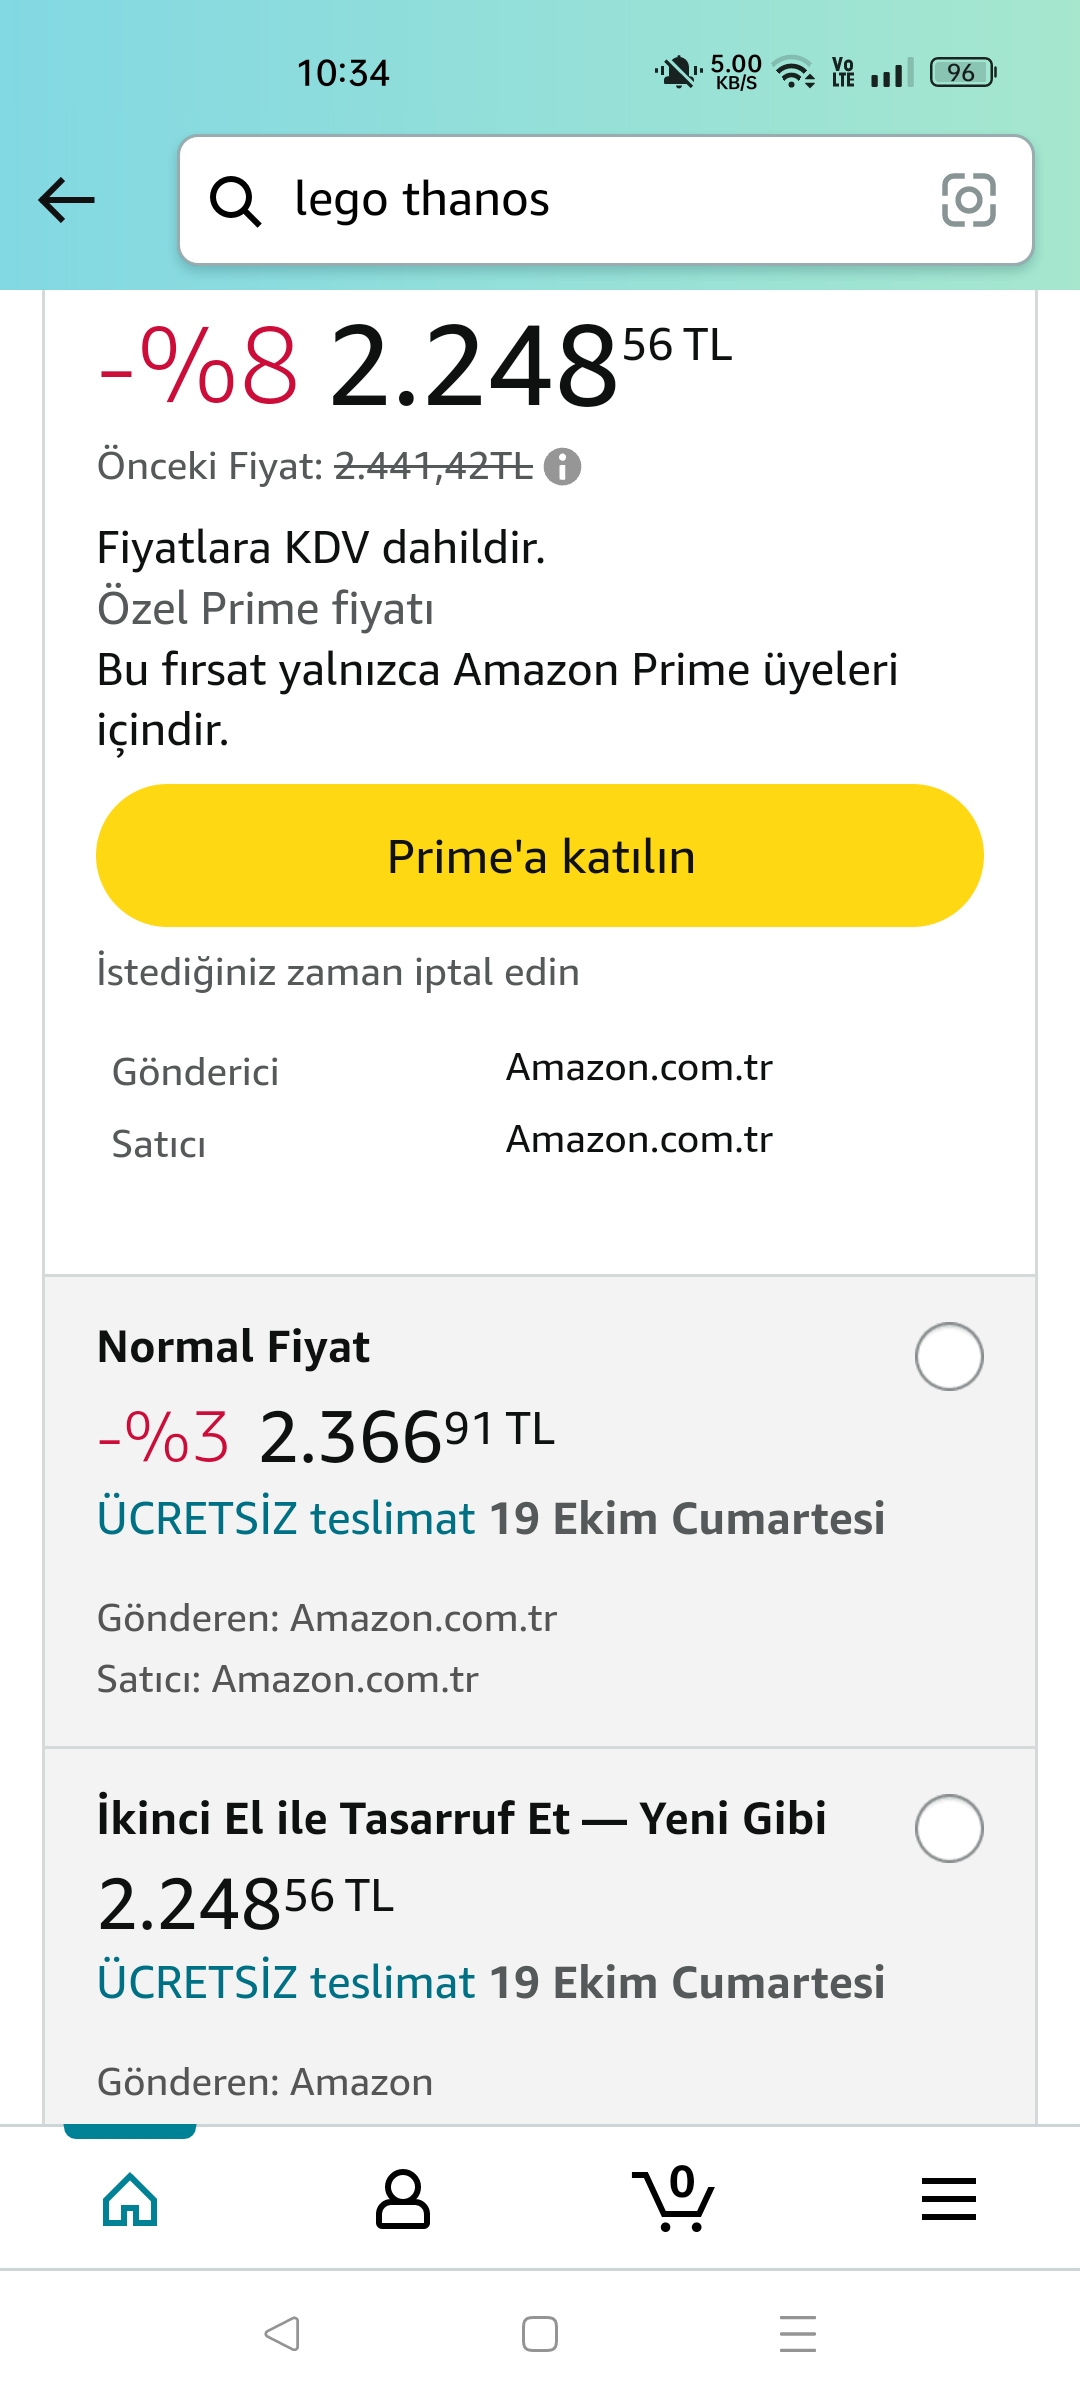Tap Android recent apps button
Image resolution: width=1080 pixels, height=2400 pixels.
point(797,2334)
